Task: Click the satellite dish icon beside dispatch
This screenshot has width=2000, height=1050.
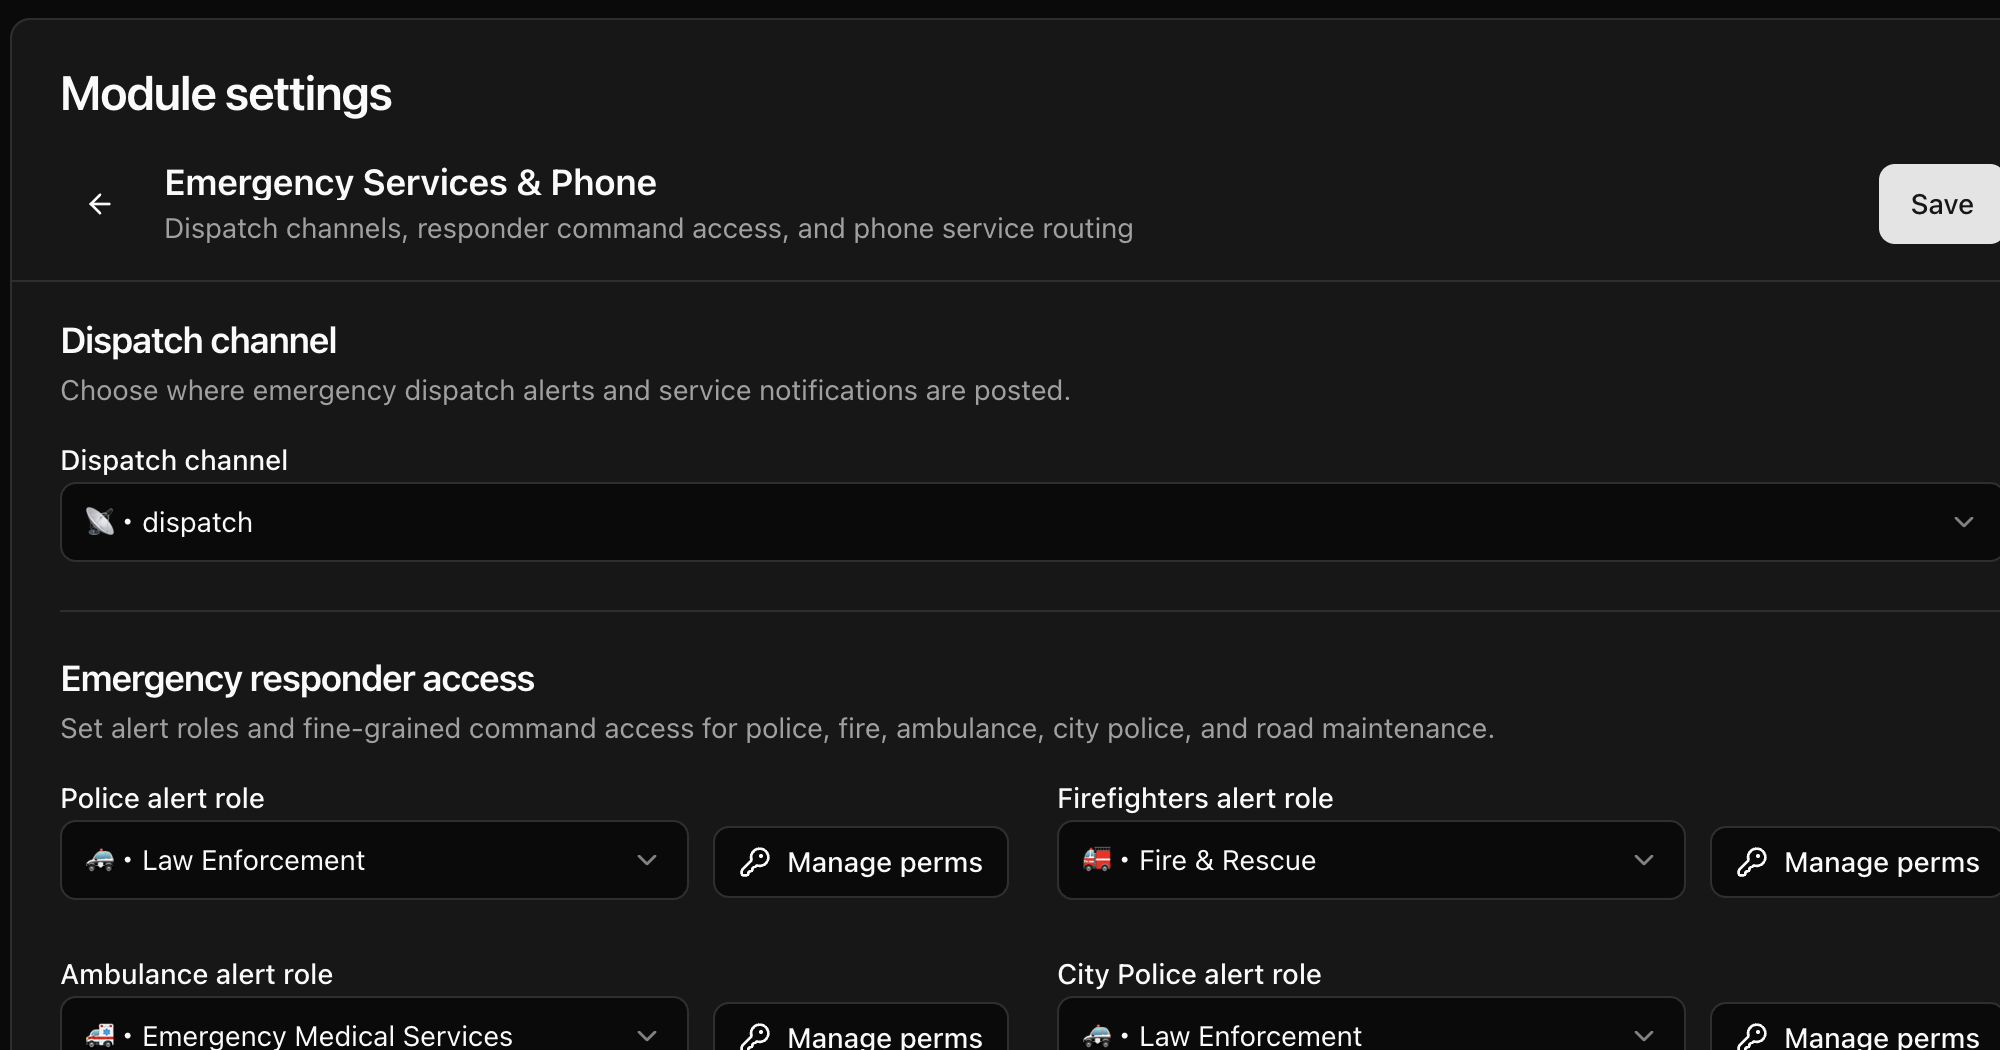Action: tap(100, 521)
